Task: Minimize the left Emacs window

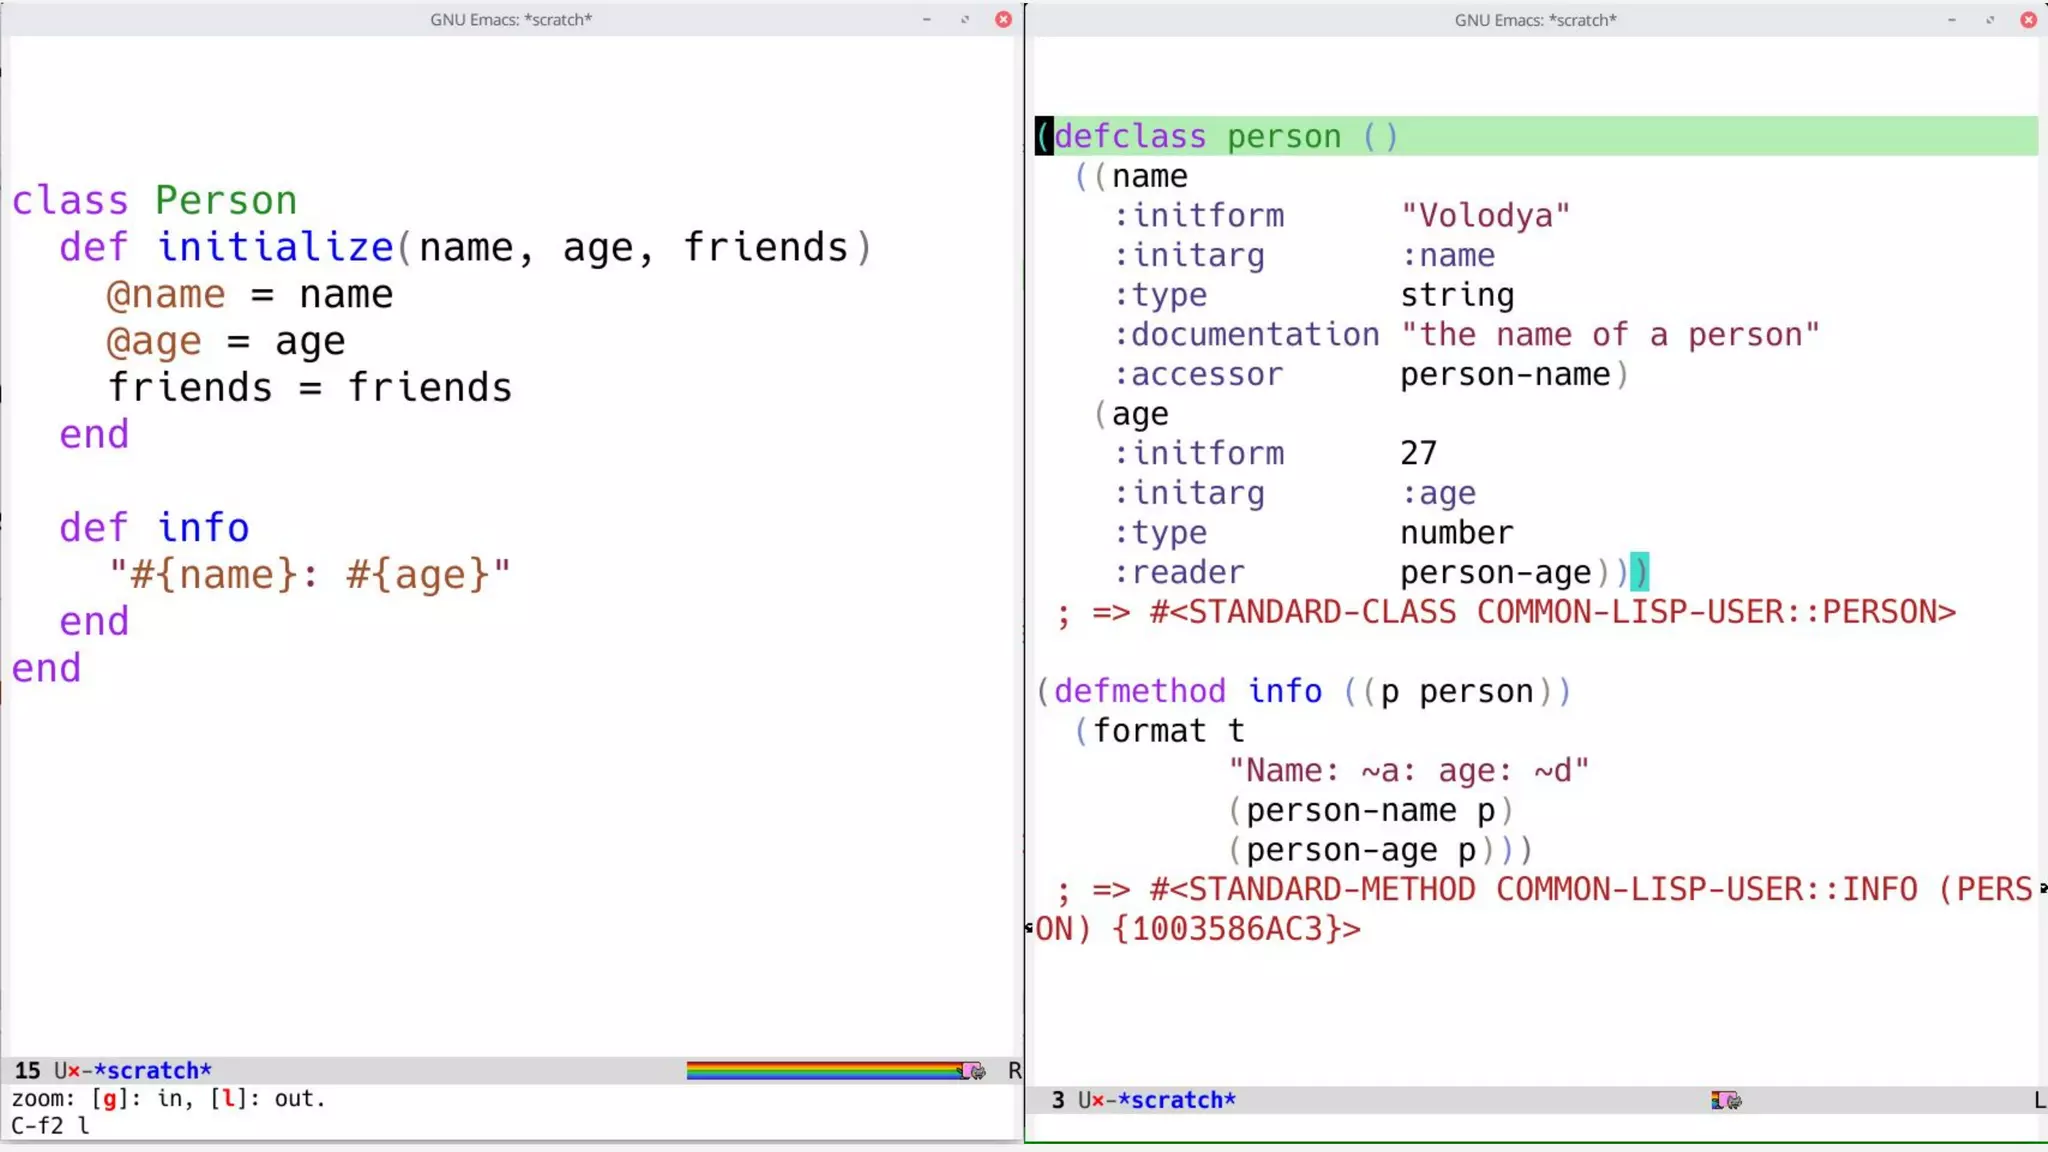Action: [x=927, y=20]
